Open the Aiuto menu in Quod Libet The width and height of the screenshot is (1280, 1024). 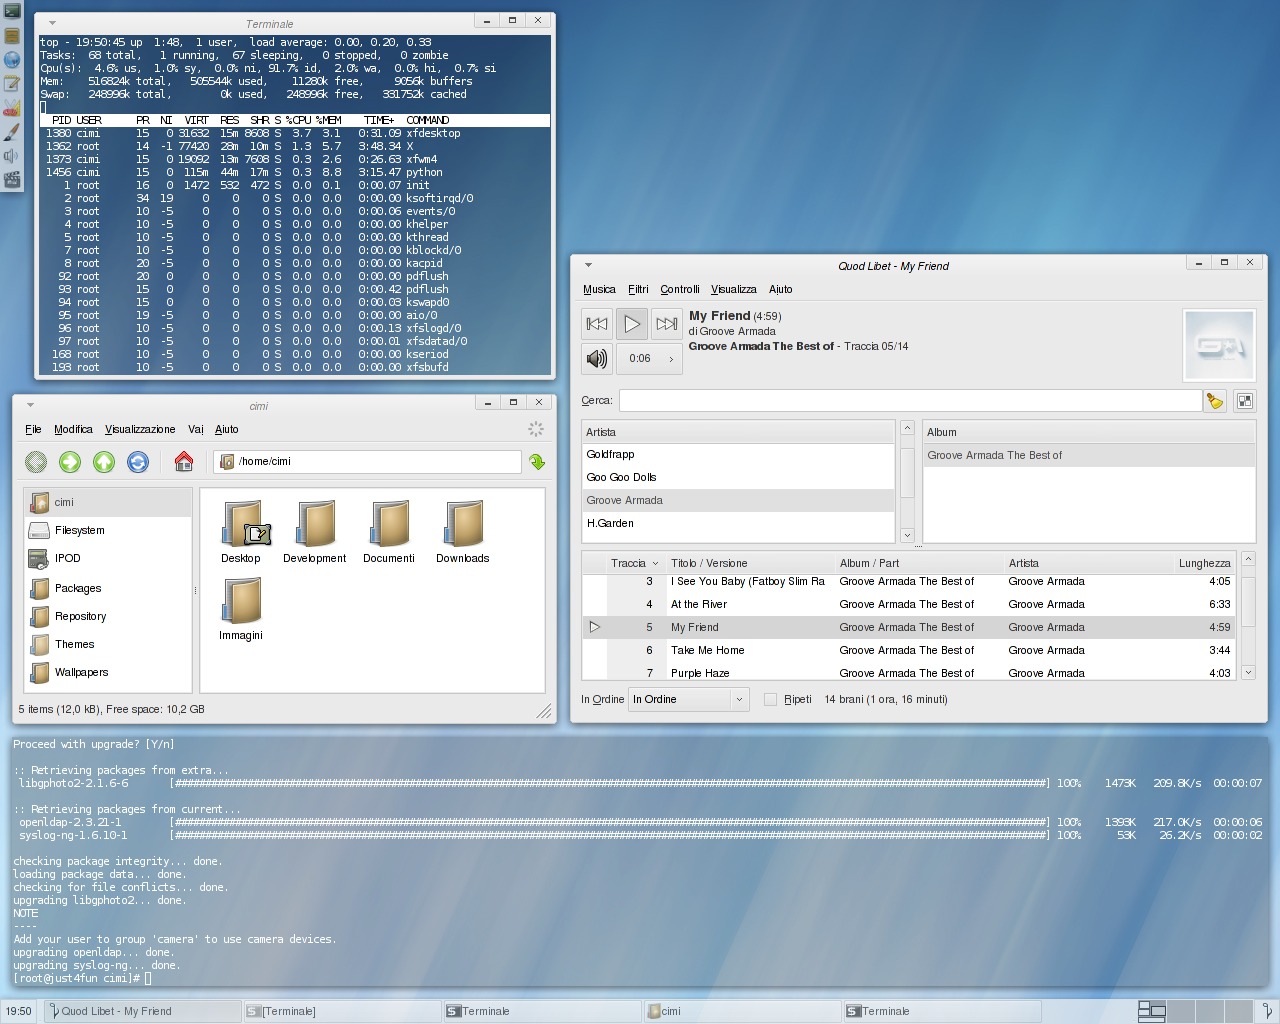pyautogui.click(x=781, y=289)
